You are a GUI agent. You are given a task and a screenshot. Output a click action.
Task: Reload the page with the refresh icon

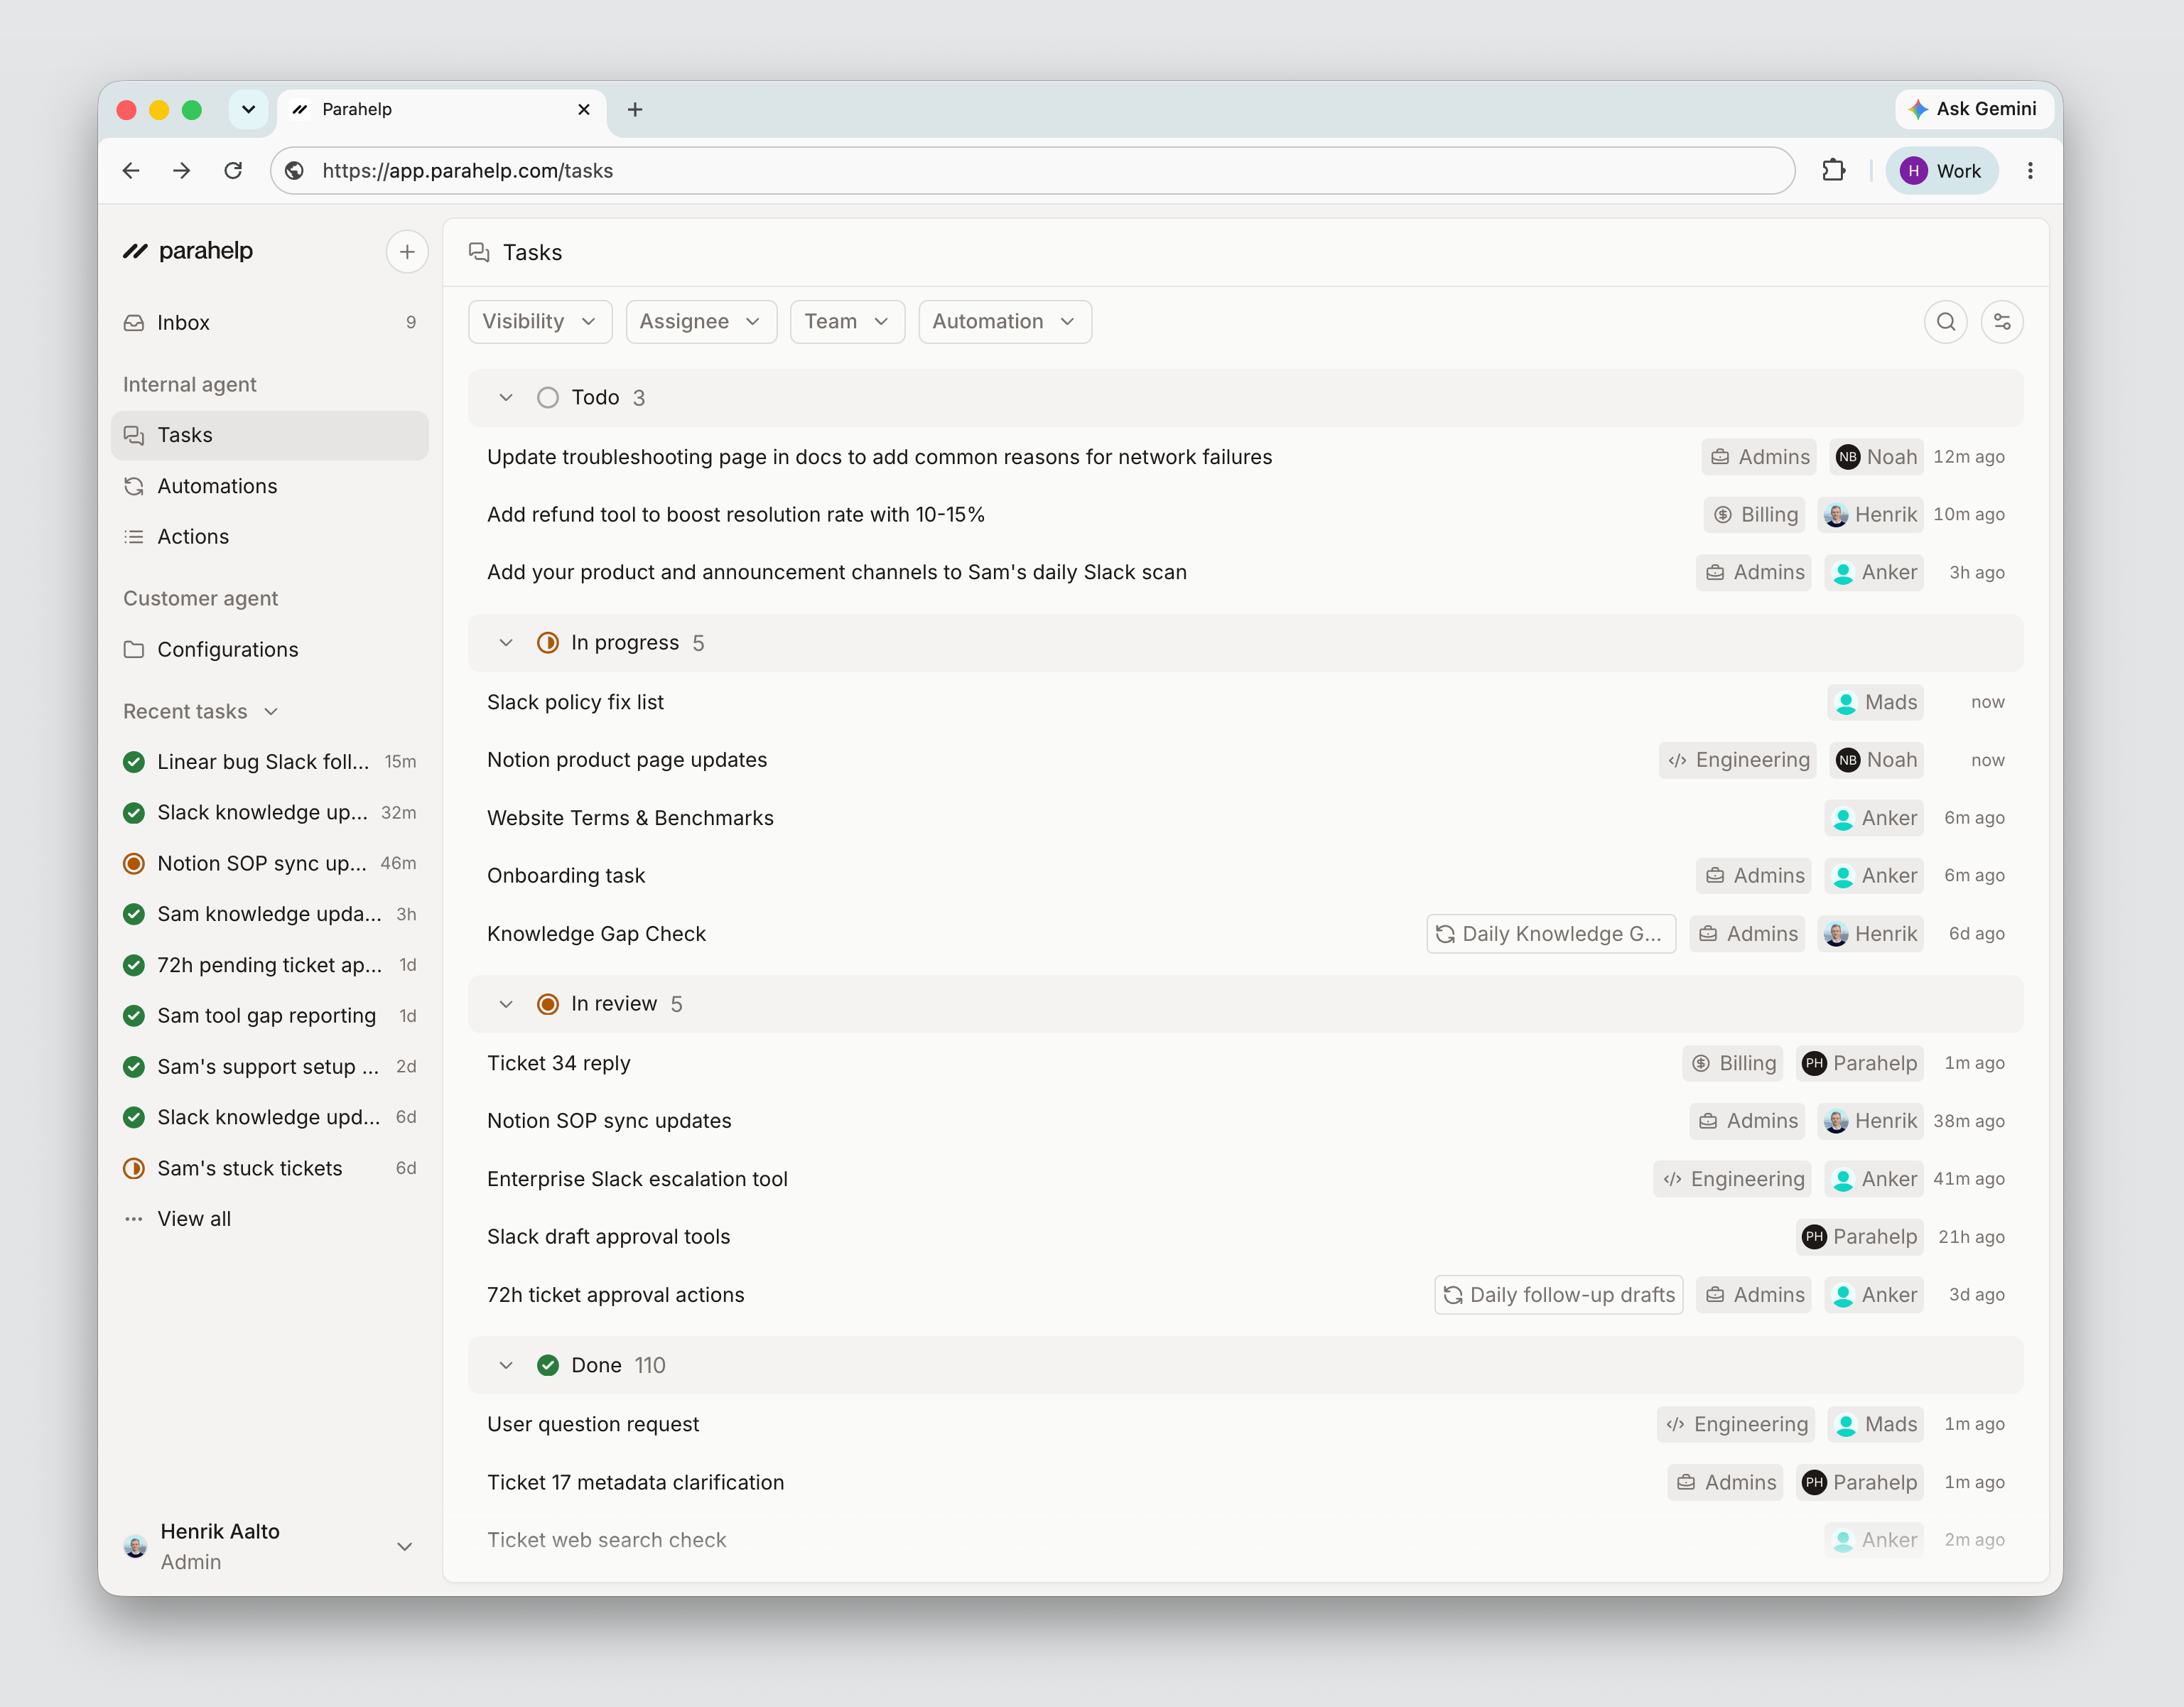click(x=233, y=171)
